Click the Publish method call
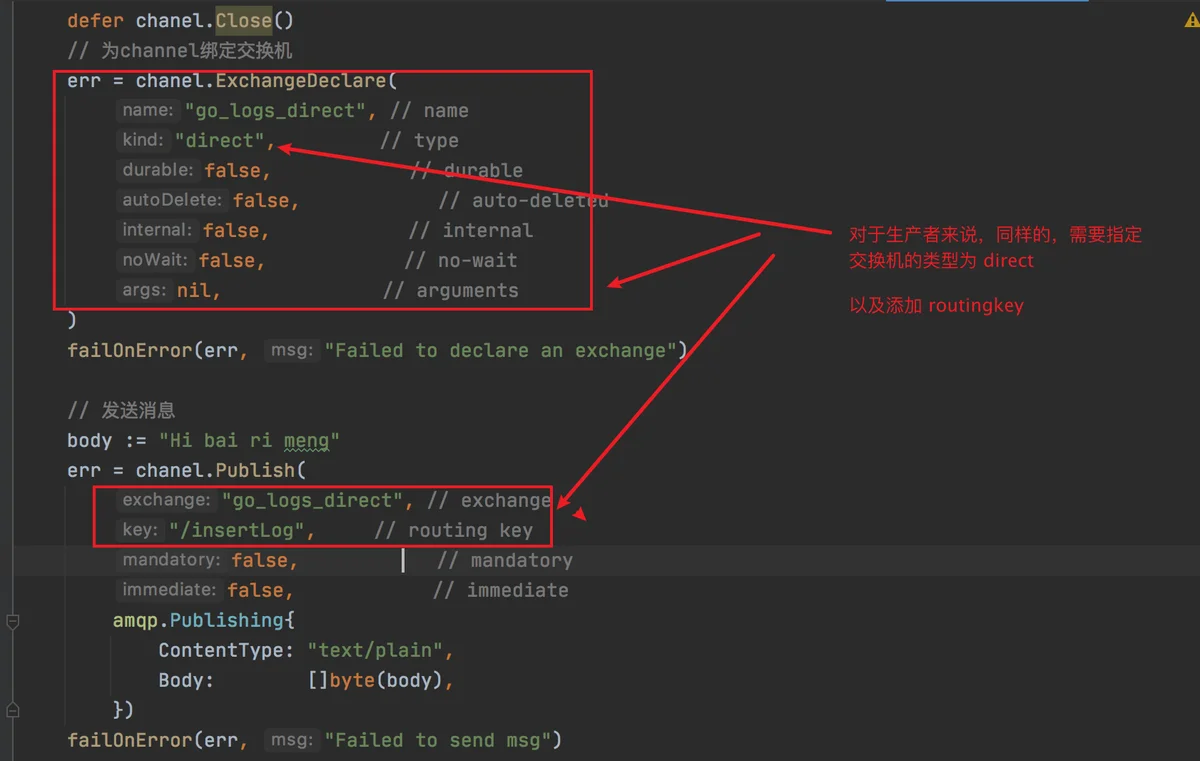Screen dimensions: 1200x761 [x=256, y=470]
